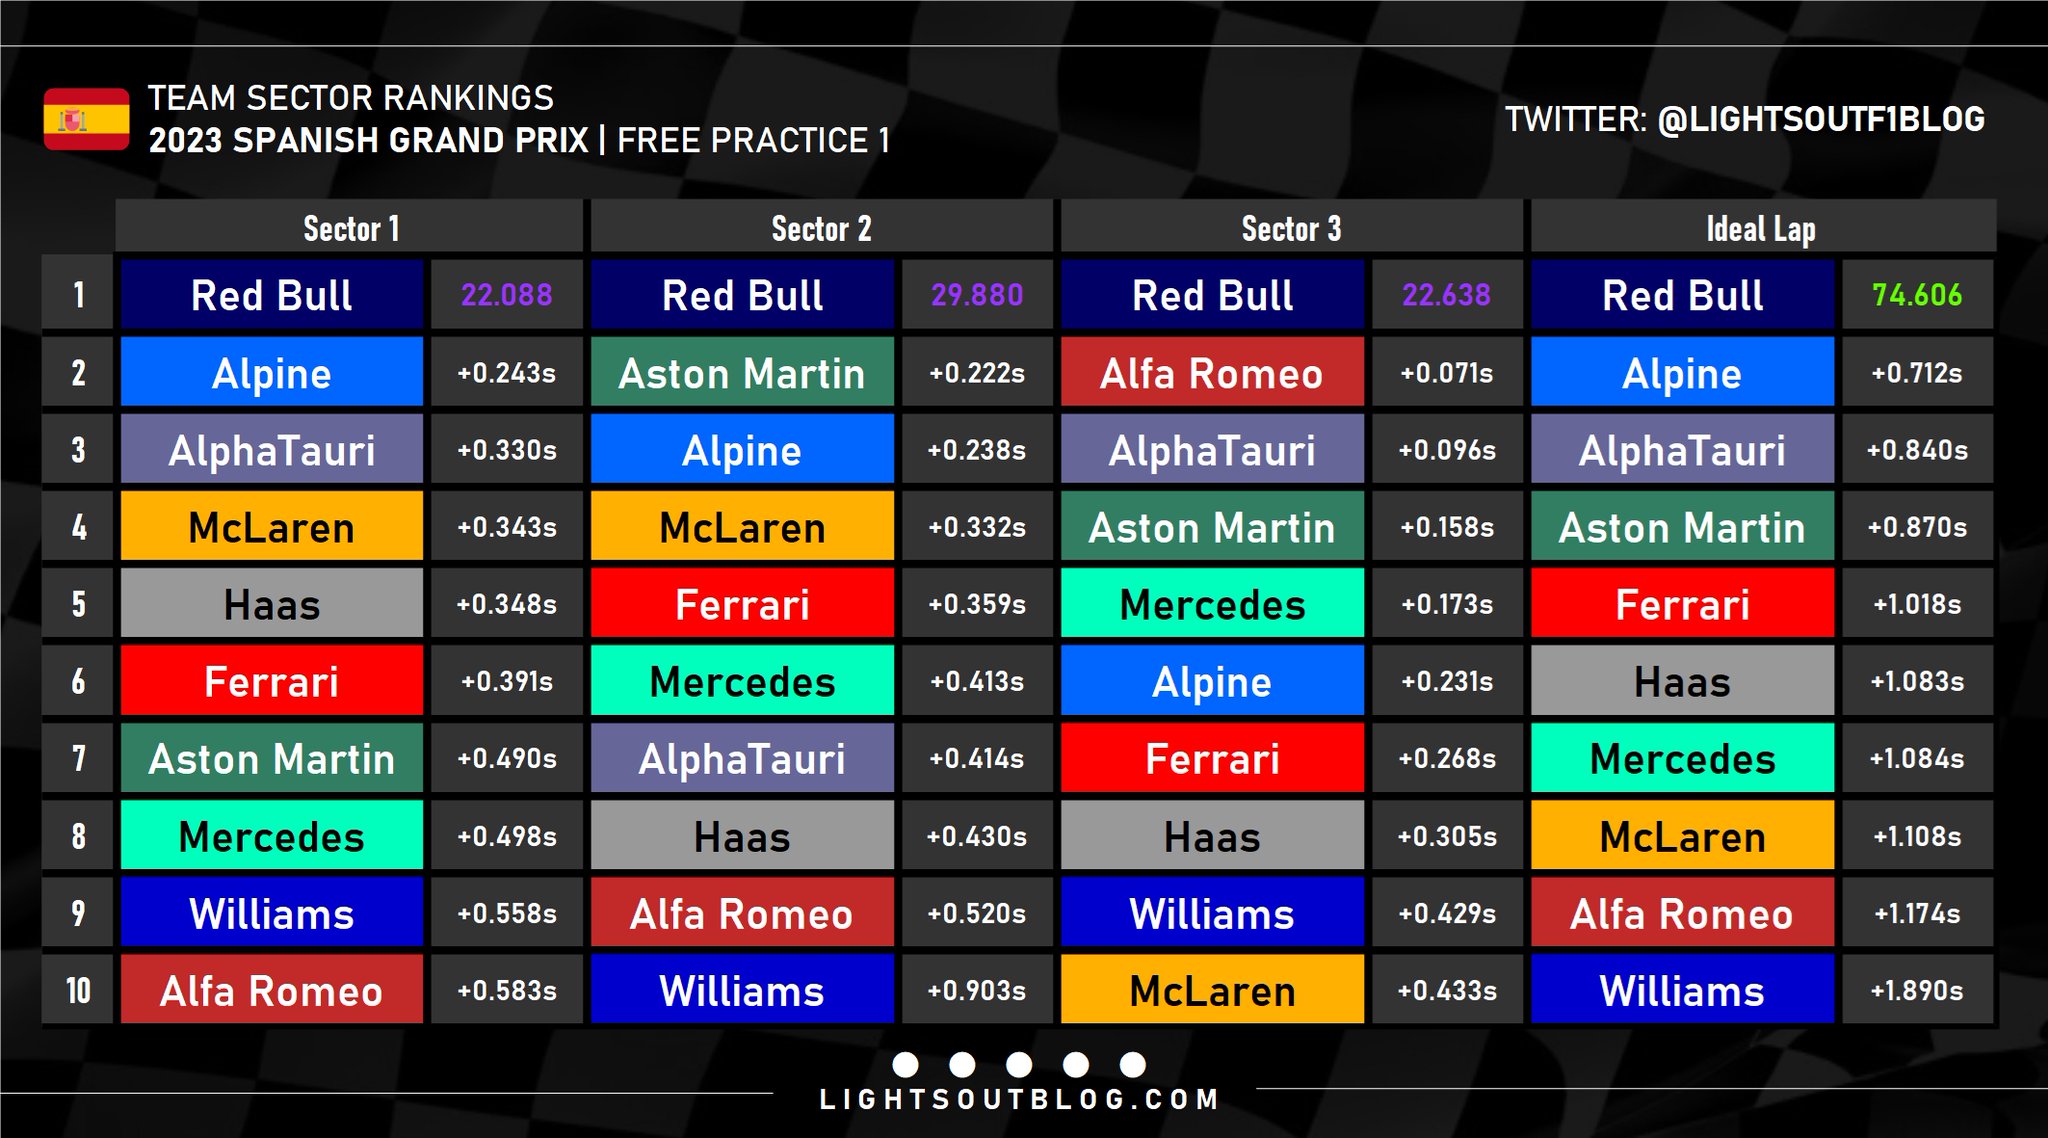Click the Alfa Romeo swatch in Sector 3
Viewport: 2048px width, 1138px height.
click(x=1211, y=373)
